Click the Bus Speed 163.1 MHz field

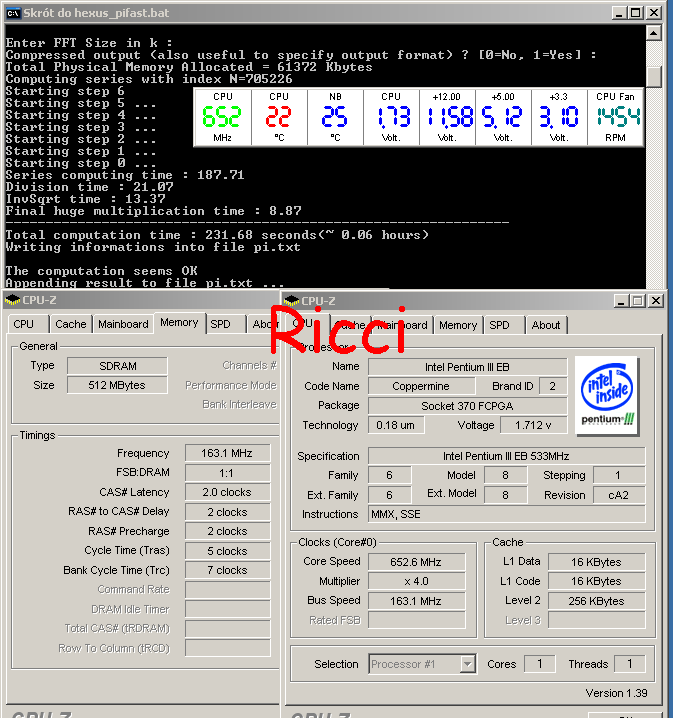point(416,601)
